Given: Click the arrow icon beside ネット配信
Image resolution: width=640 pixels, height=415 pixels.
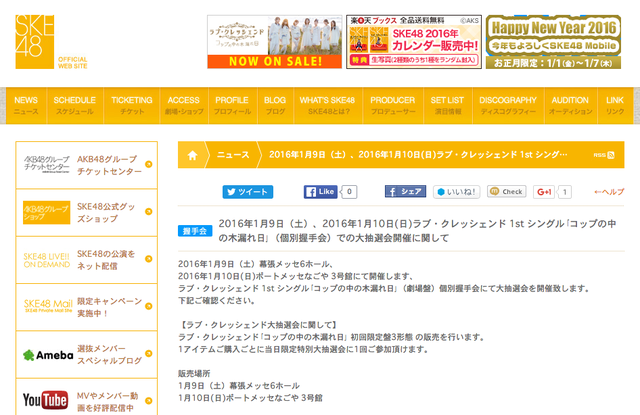Looking at the screenshot, I should [x=149, y=259].
